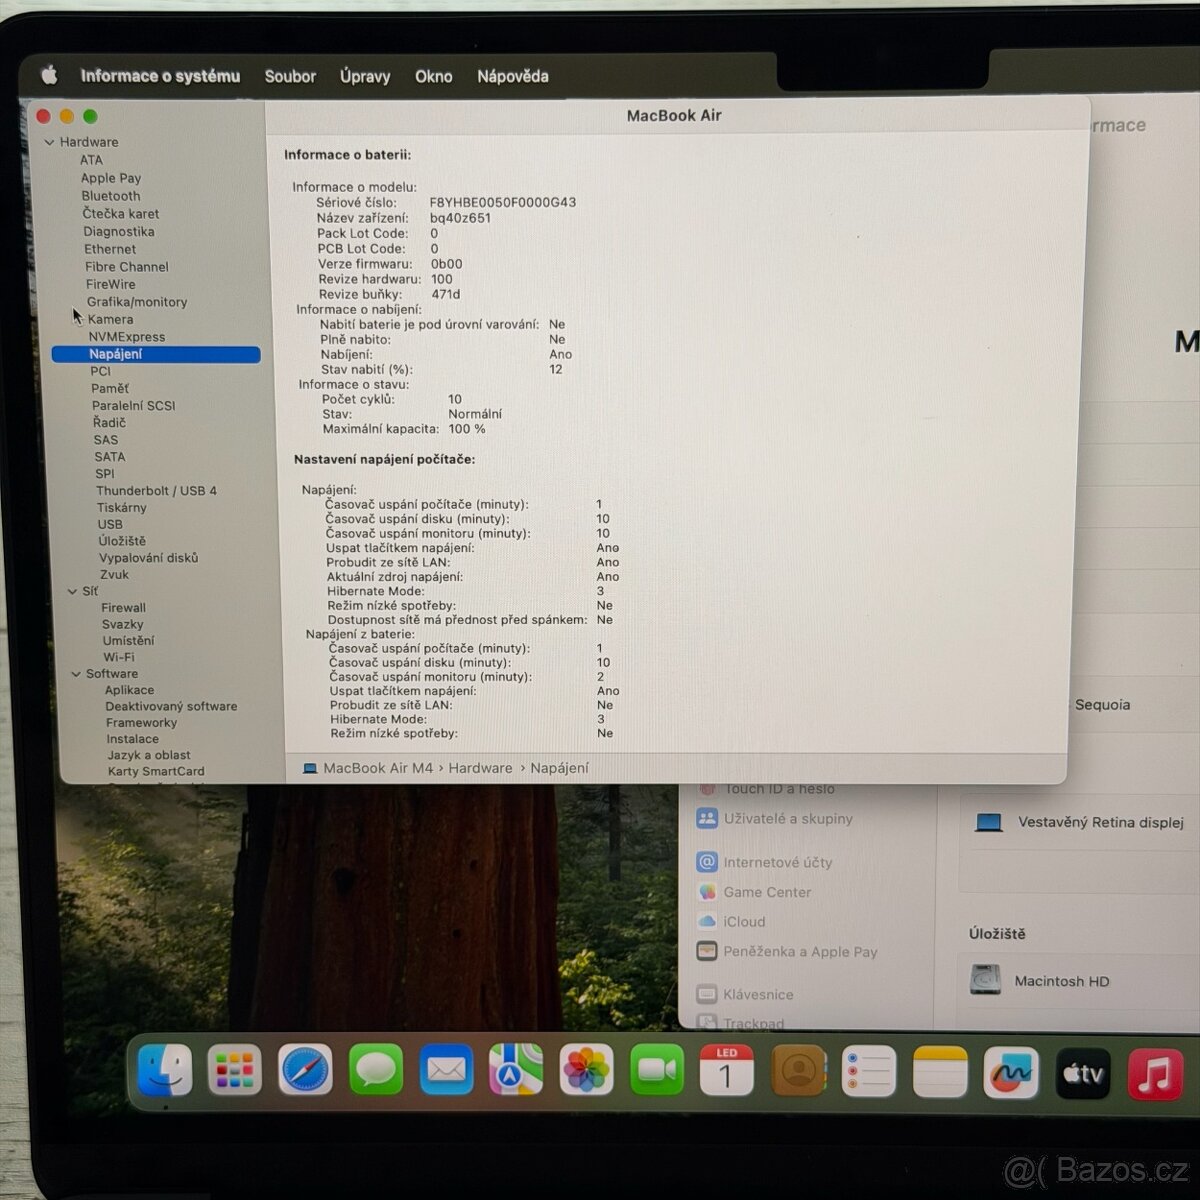Launch Freeform from the Dock
Screen dimensions: 1200x1200
(1011, 1073)
